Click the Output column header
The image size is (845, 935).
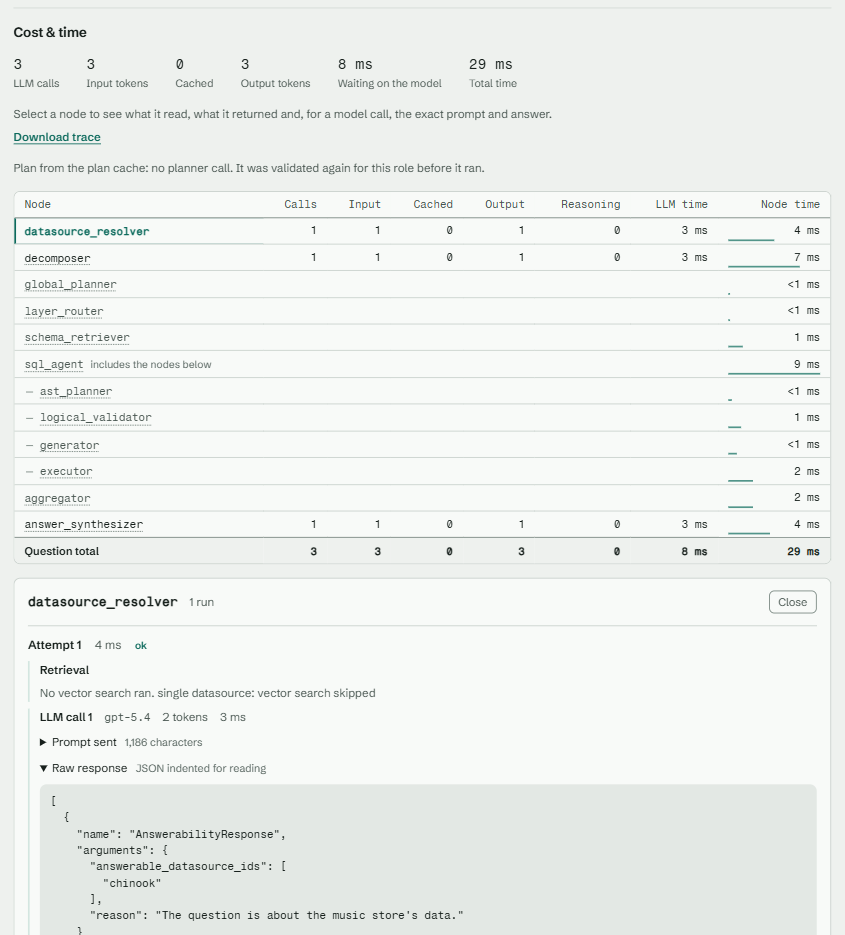click(504, 205)
